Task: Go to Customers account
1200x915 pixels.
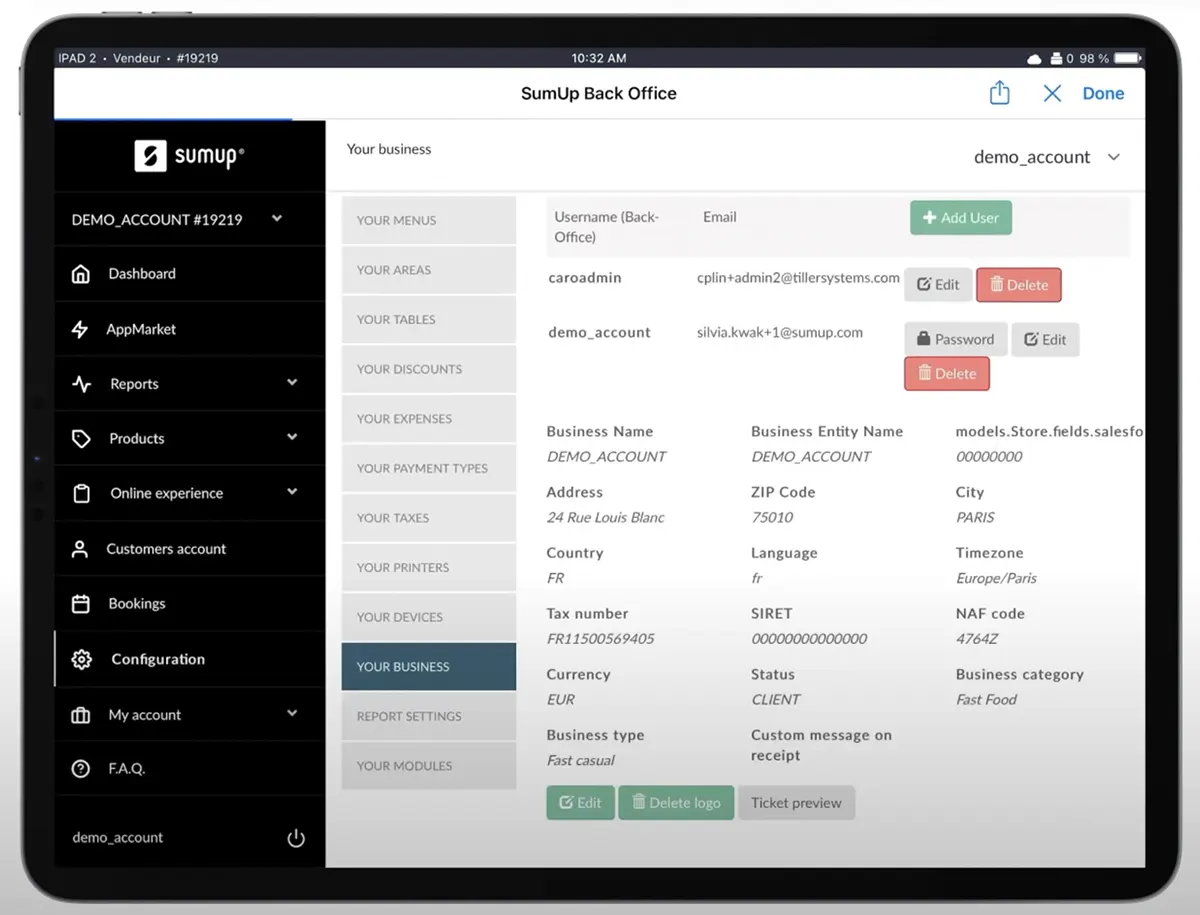Action: click(189, 549)
